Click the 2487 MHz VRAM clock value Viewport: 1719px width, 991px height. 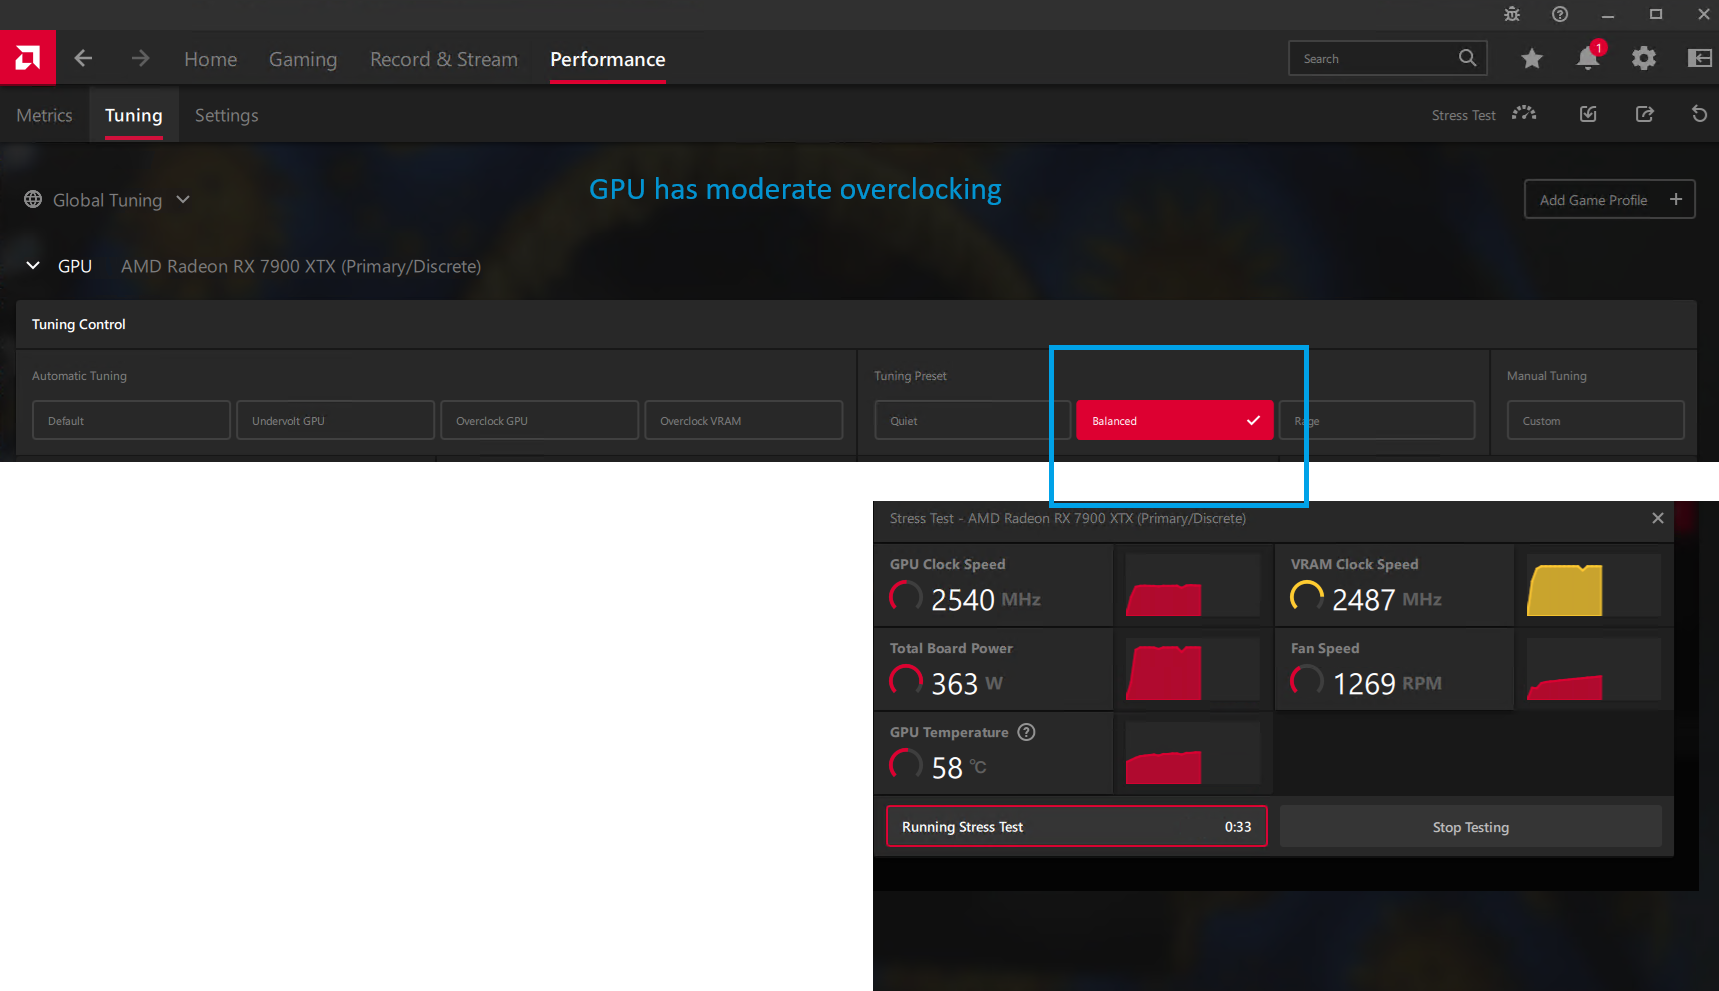[x=1387, y=599]
